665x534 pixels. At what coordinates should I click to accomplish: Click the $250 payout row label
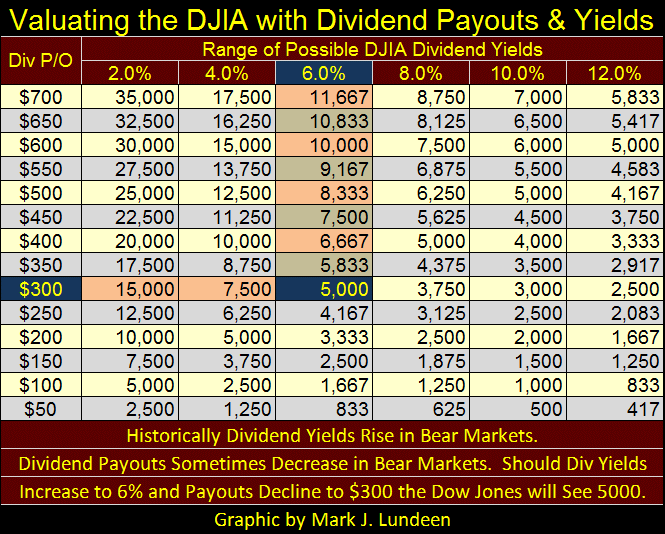point(41,313)
